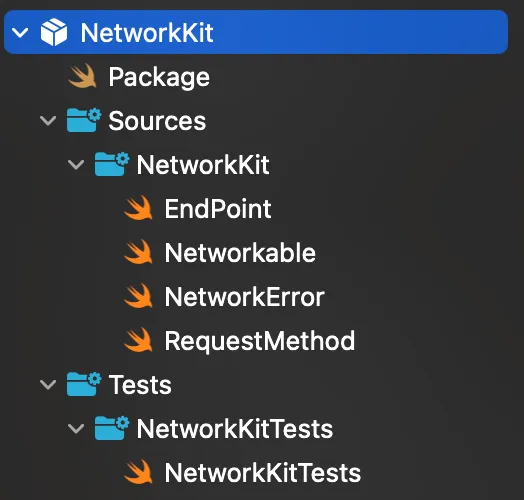Collapse the NetworkKitTests folder chevron
The height and width of the screenshot is (500, 524).
tap(76, 428)
